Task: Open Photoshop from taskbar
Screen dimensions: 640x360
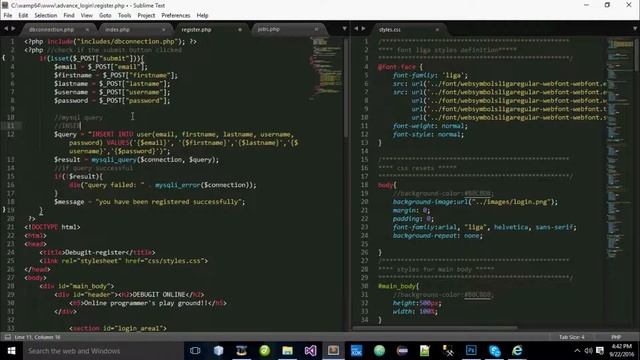Action: (x=471, y=351)
